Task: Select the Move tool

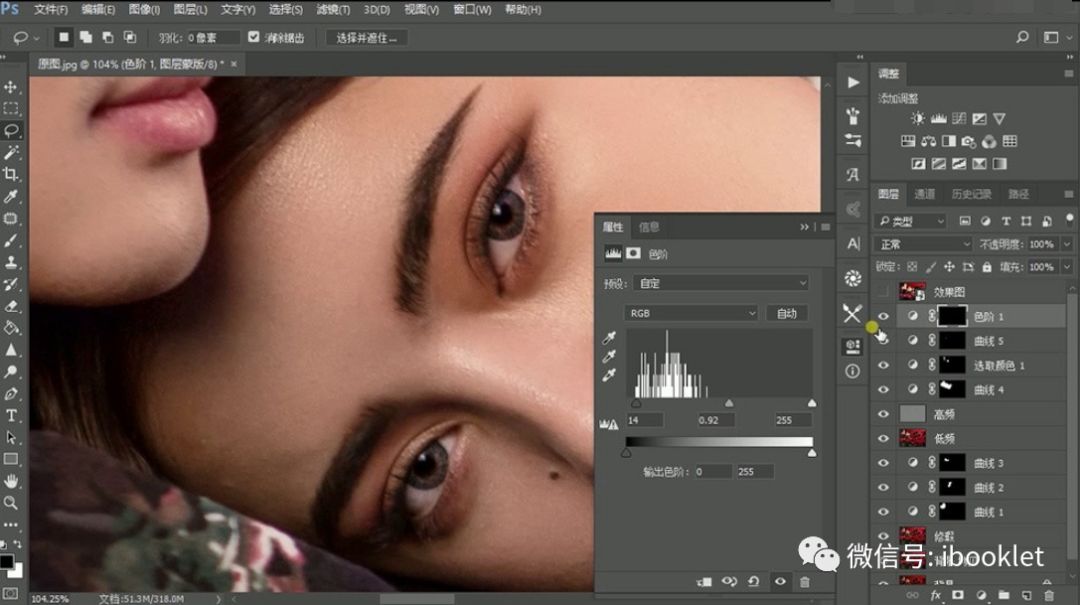Action: [x=12, y=87]
